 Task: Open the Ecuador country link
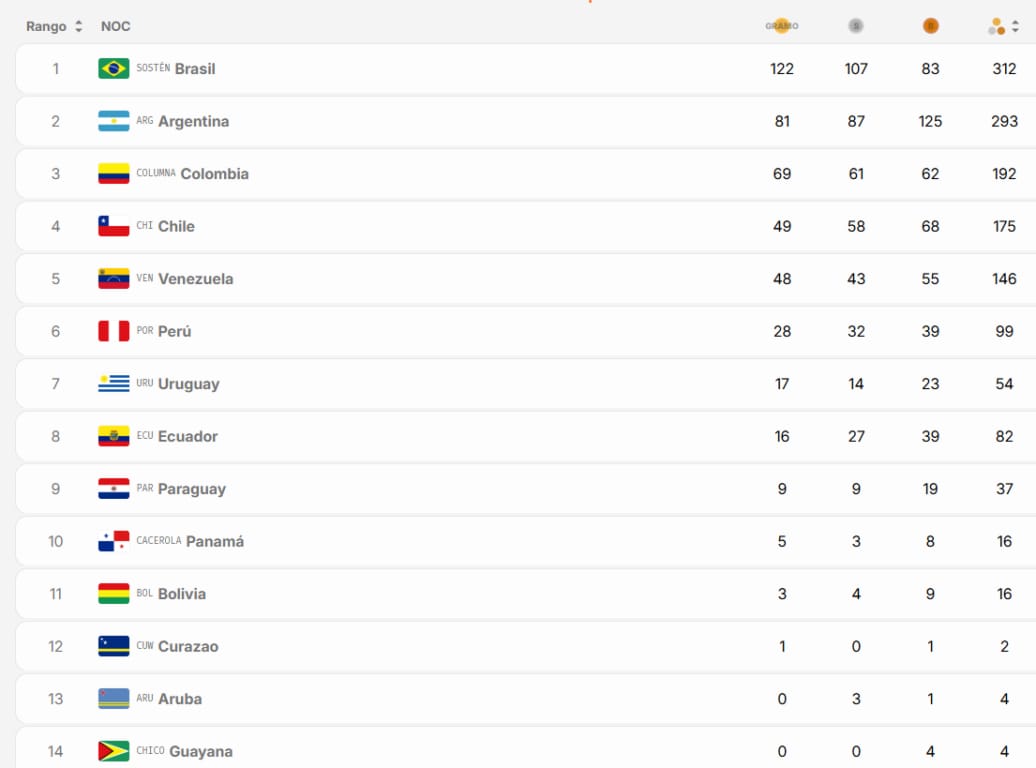(188, 436)
